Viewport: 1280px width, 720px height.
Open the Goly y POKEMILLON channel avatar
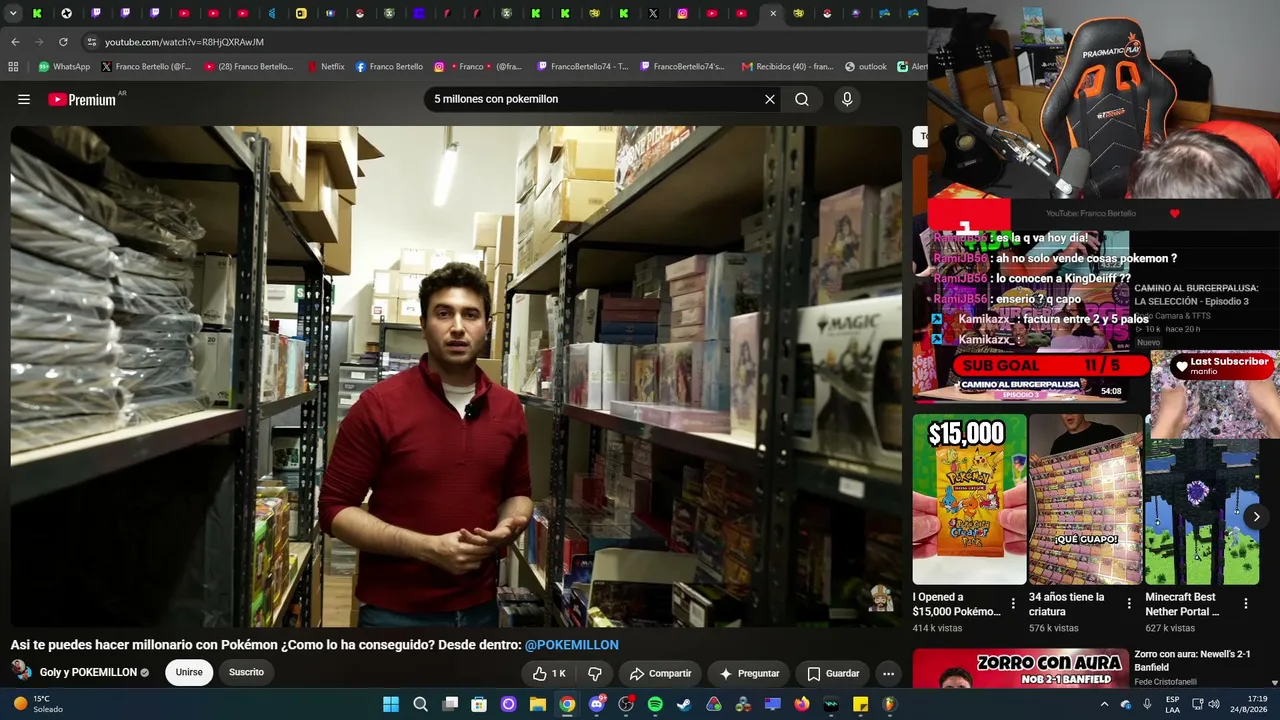point(21,671)
